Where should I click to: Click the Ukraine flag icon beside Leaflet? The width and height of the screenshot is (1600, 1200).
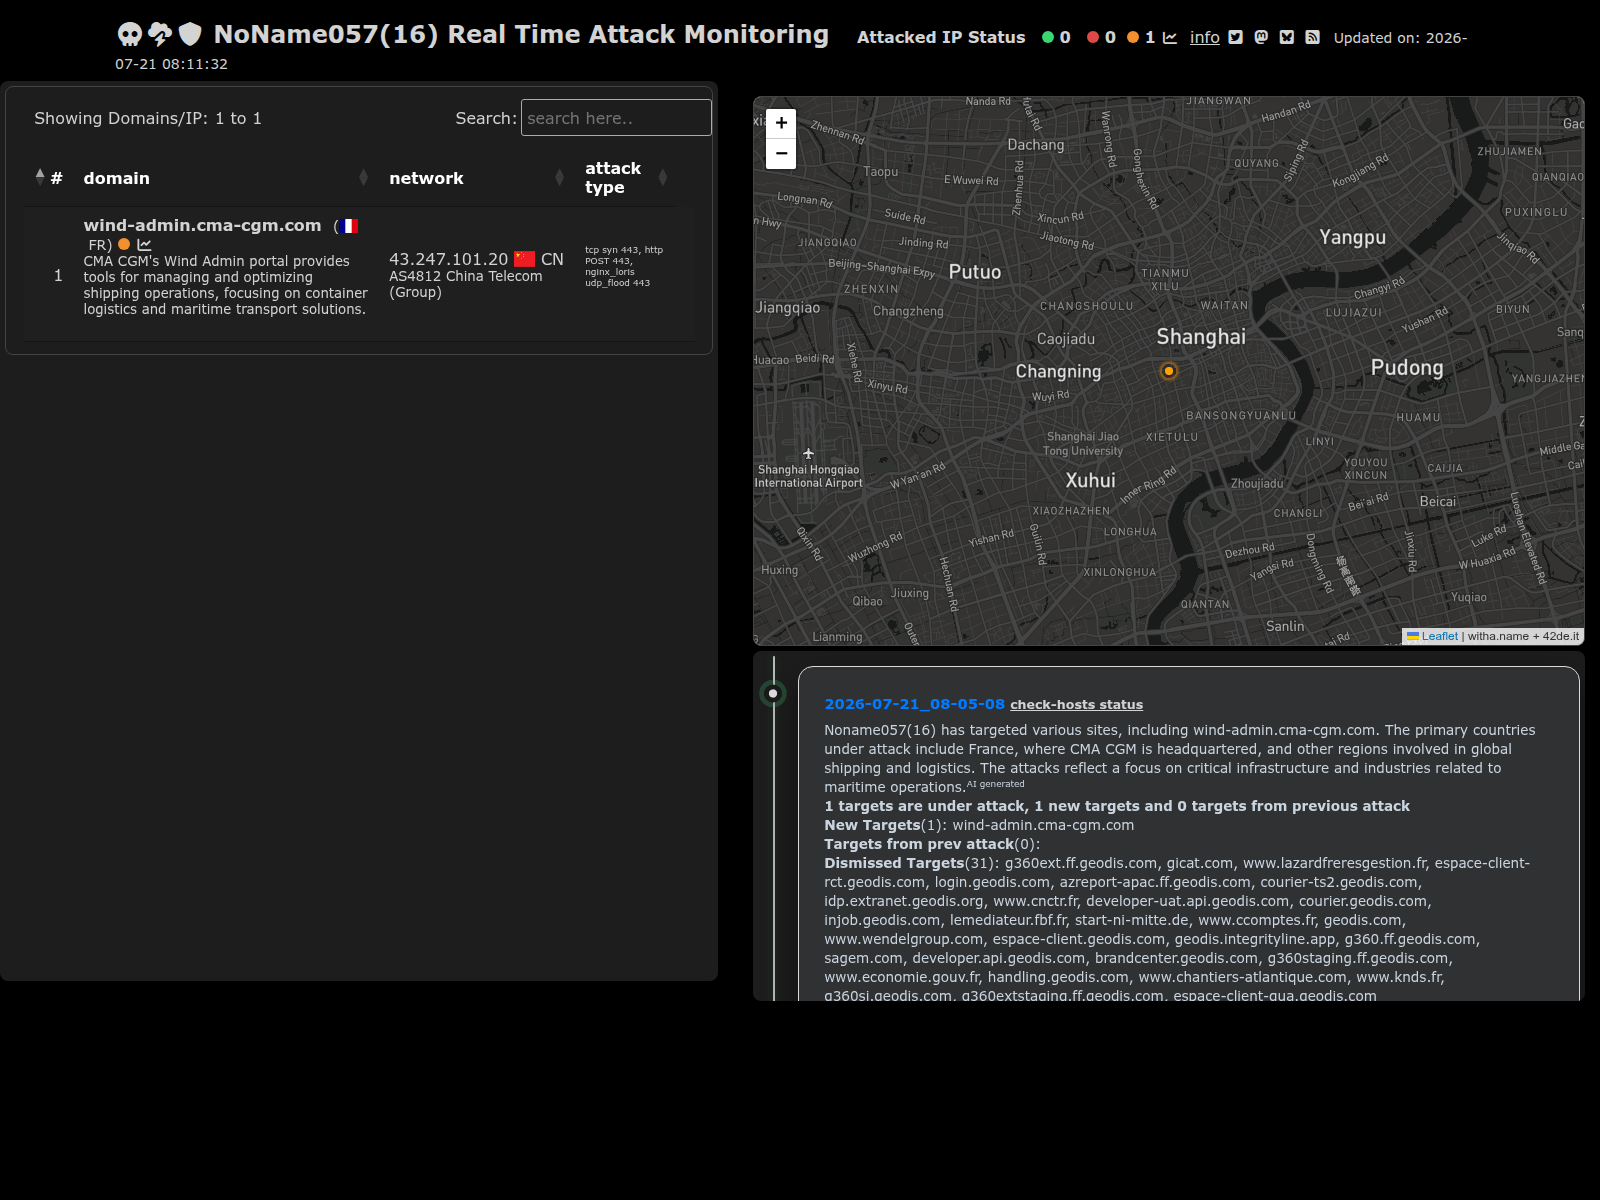(1413, 636)
